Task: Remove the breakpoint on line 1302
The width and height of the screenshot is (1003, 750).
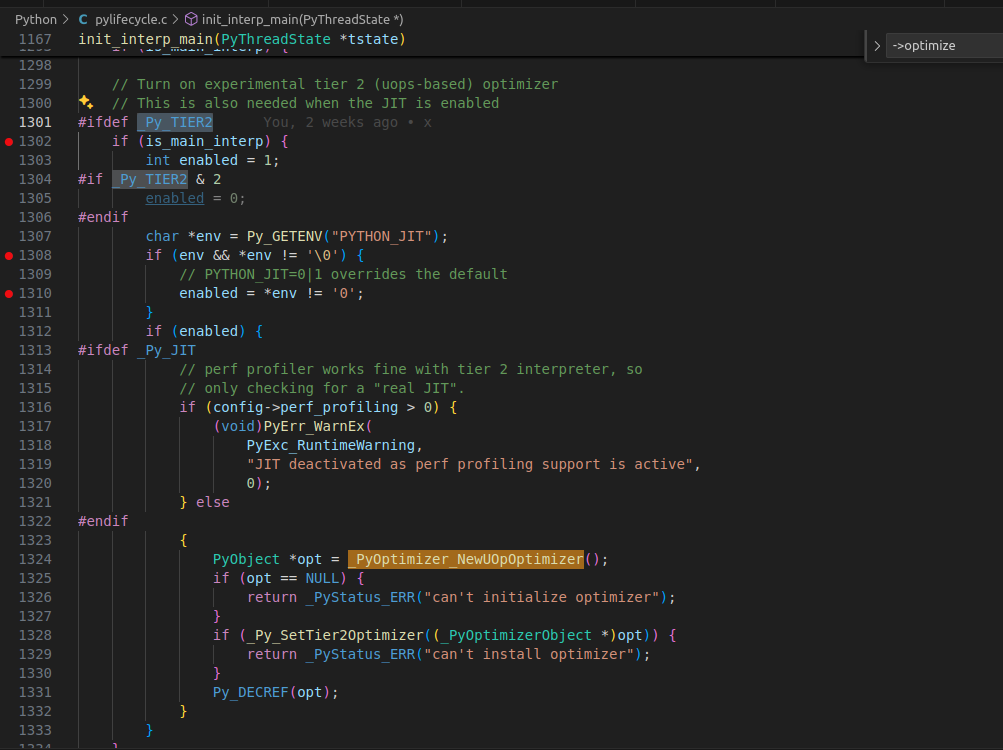Action: pyautogui.click(x=9, y=142)
